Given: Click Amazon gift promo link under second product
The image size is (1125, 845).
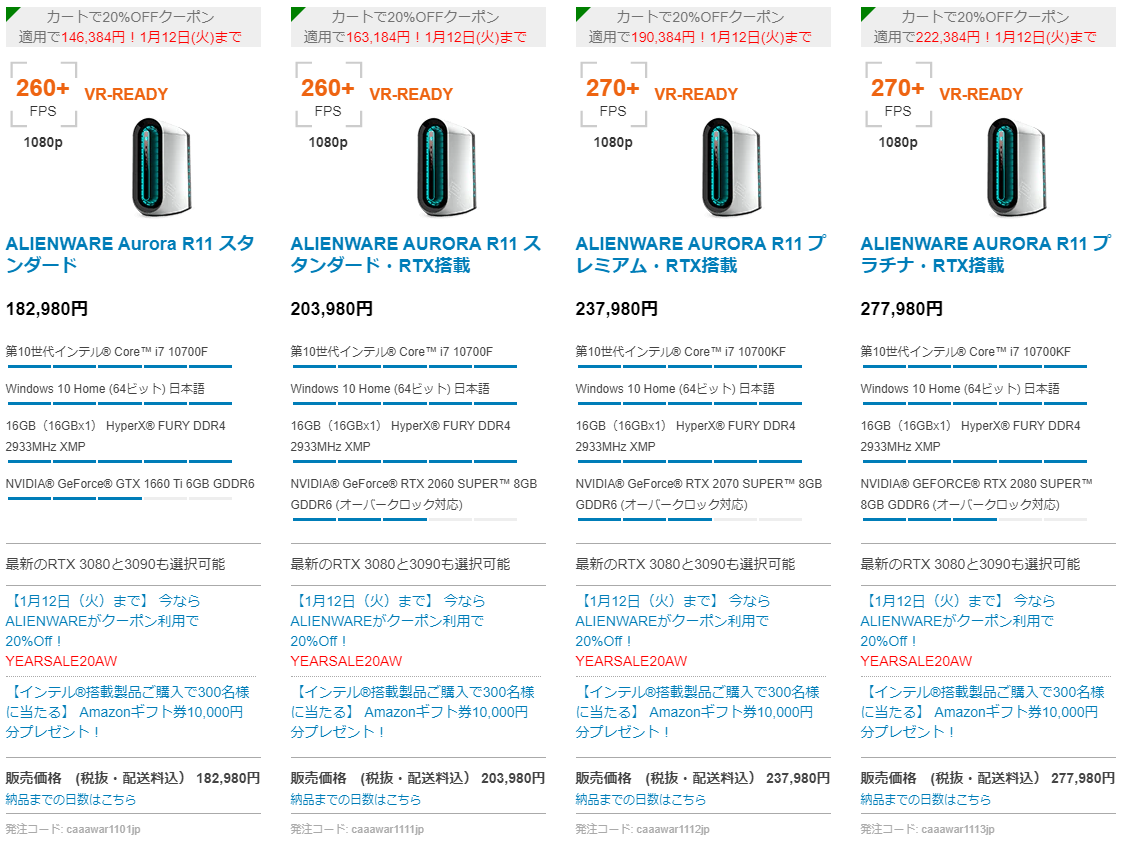Looking at the screenshot, I should (412, 712).
